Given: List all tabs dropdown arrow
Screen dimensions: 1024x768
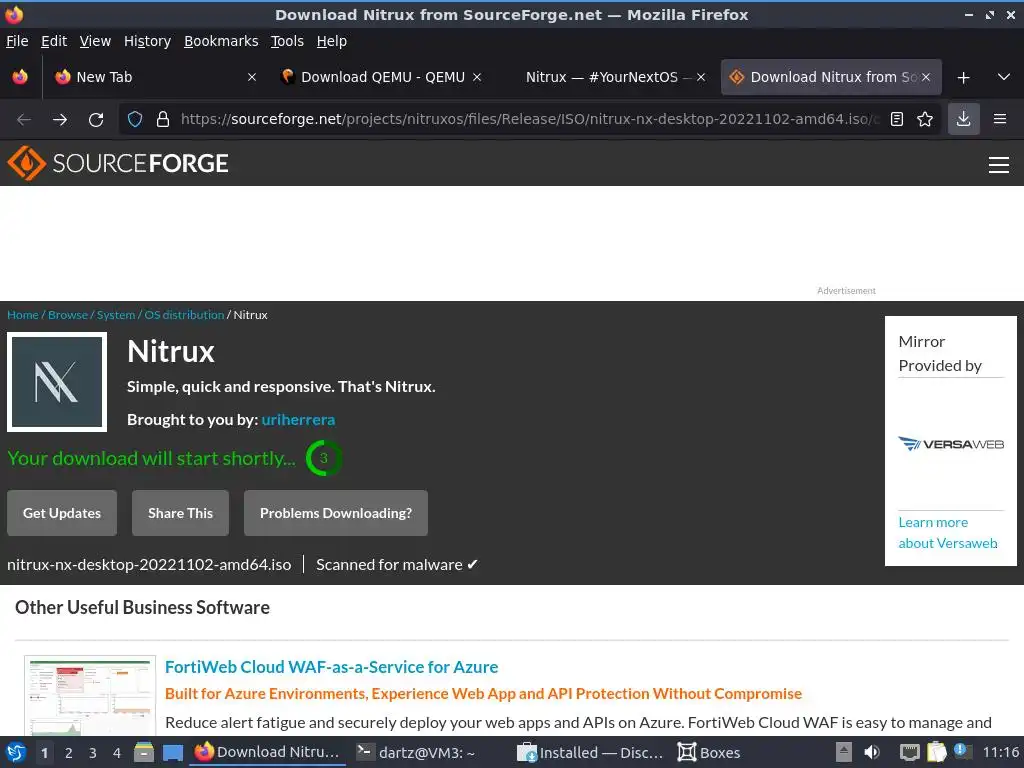Looking at the screenshot, I should pos(1004,77).
